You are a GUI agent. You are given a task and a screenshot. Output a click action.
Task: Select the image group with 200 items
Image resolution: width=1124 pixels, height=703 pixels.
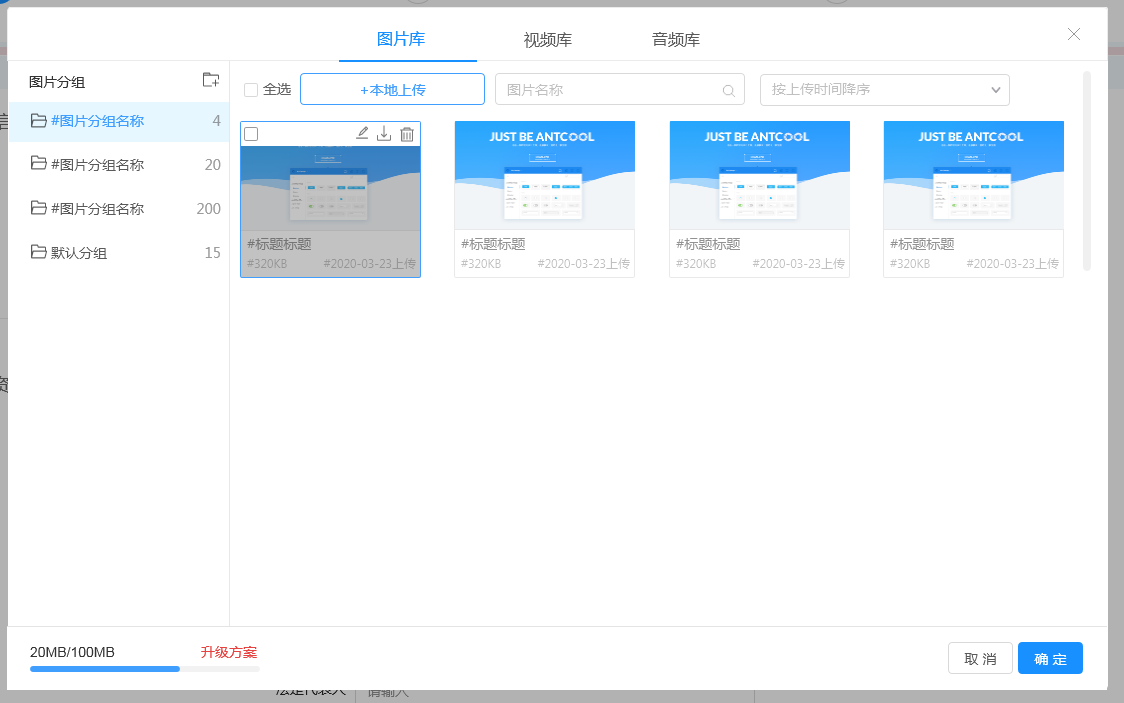(119, 209)
